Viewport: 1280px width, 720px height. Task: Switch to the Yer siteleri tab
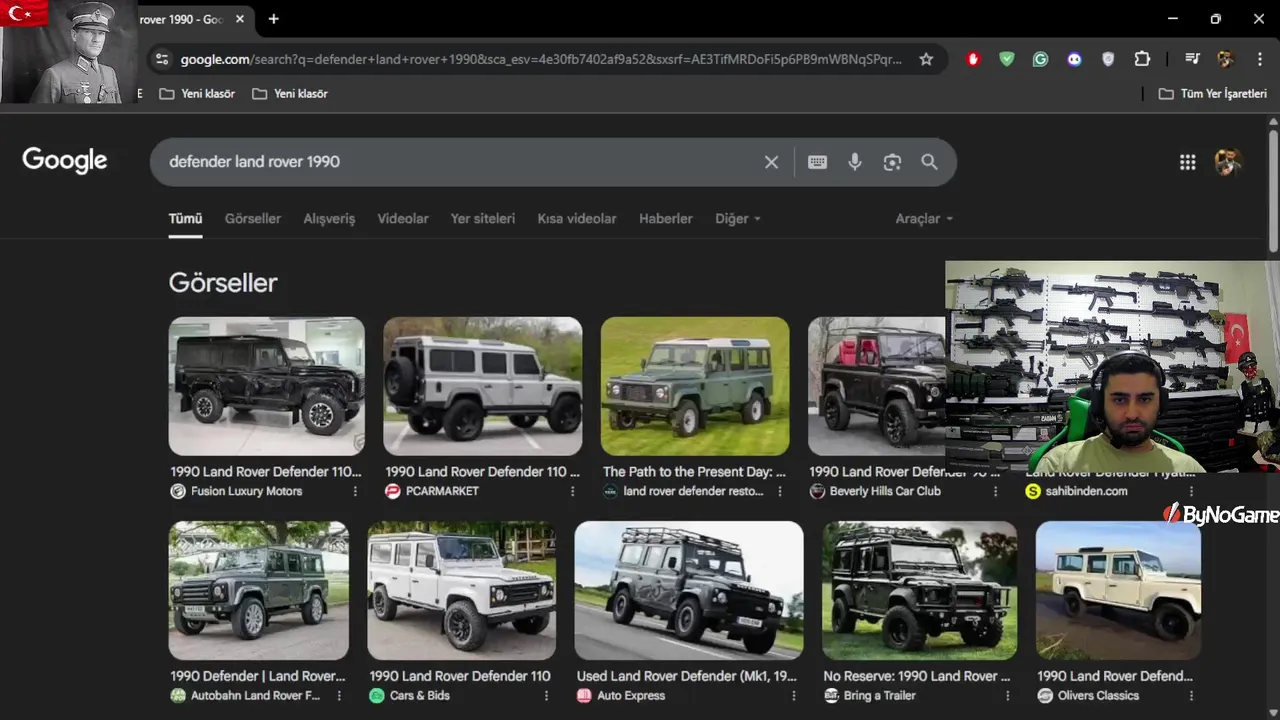click(483, 218)
